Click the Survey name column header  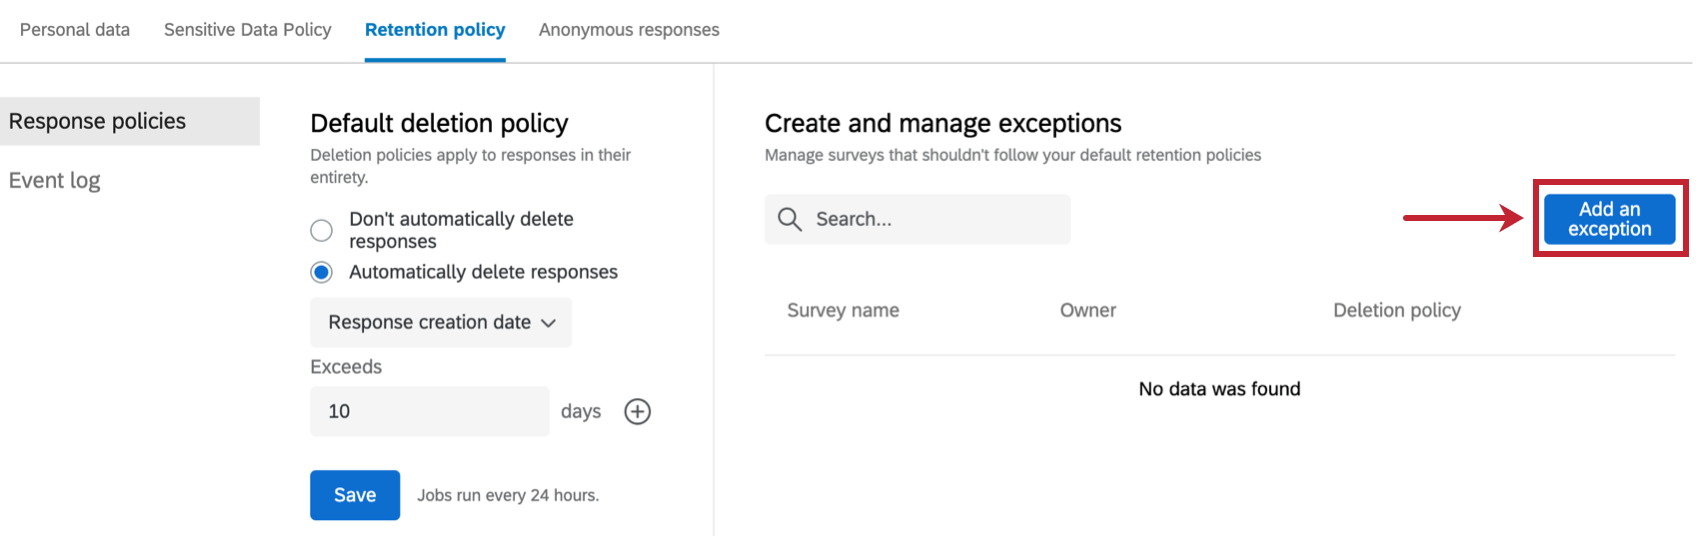843,310
